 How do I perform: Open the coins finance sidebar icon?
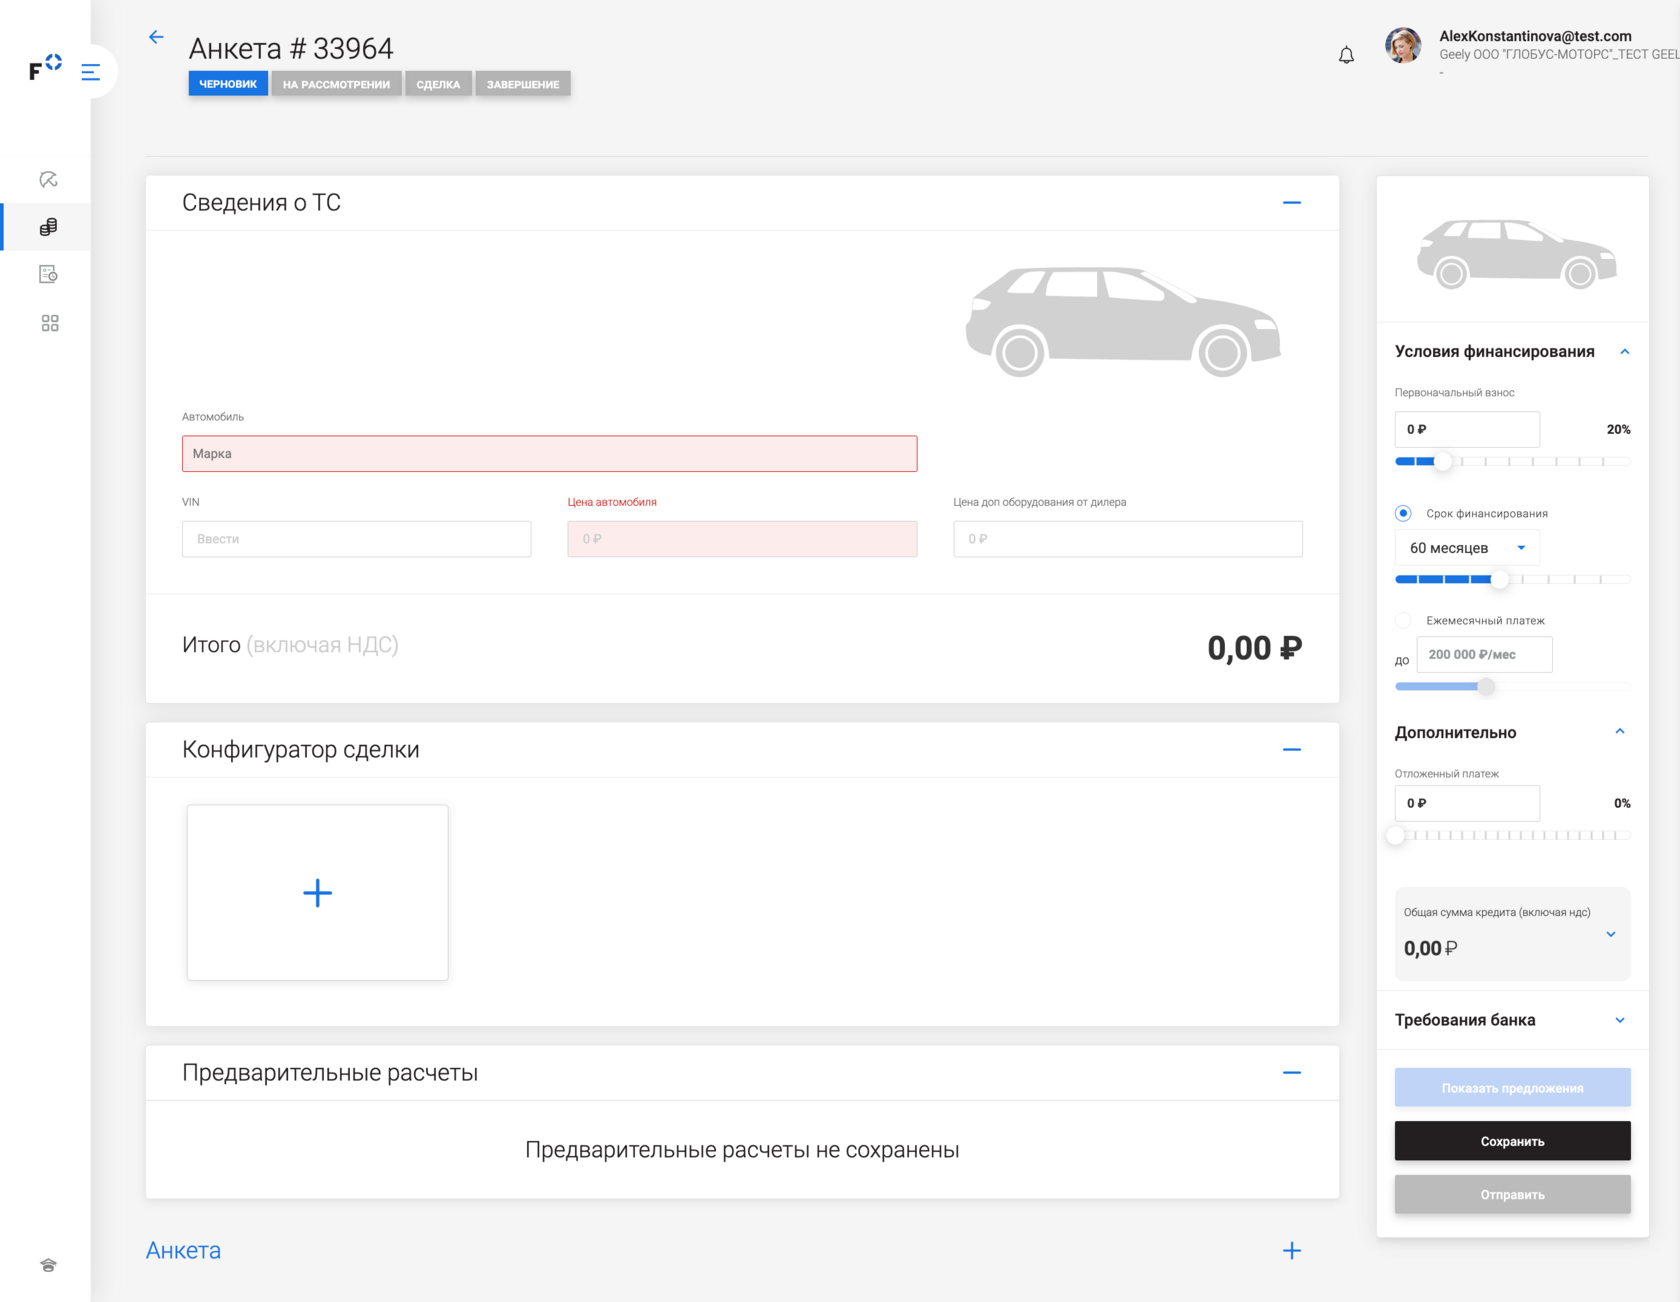[48, 227]
